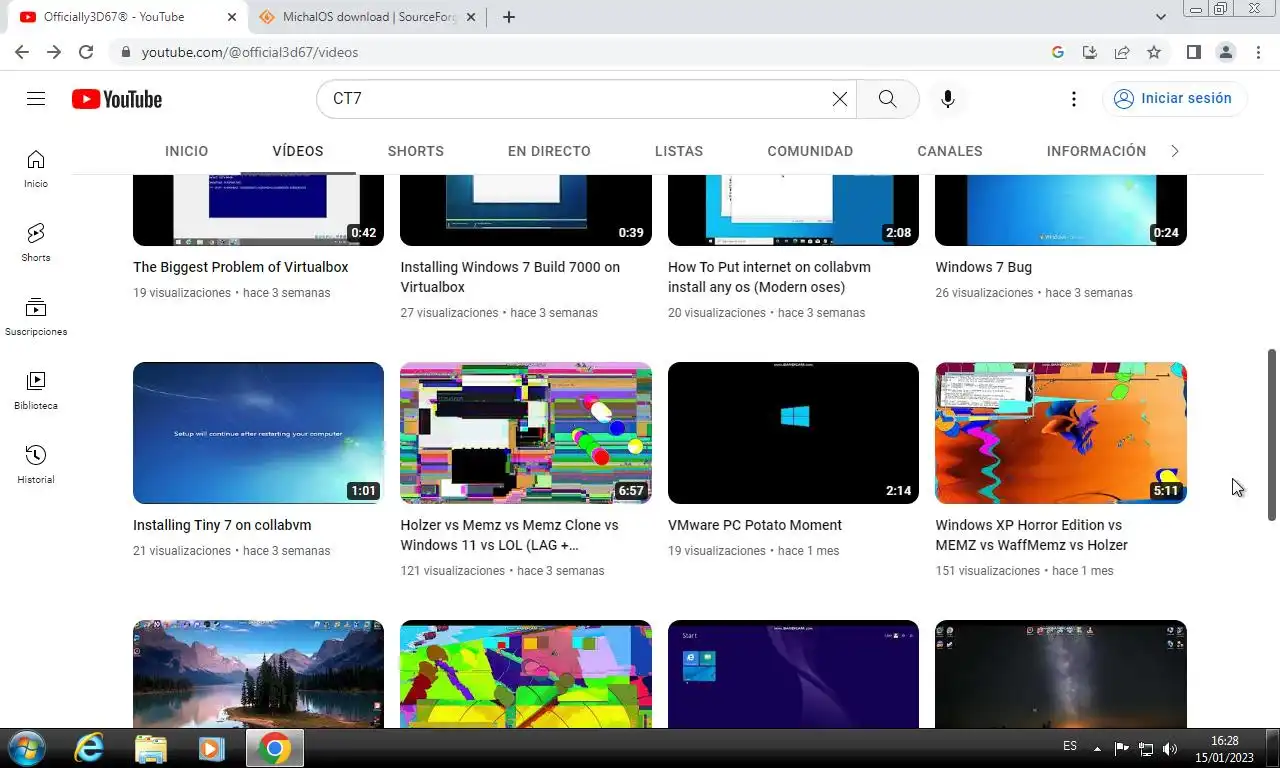Select the VÍDEOS channel tab
The width and height of the screenshot is (1280, 768).
pos(298,151)
